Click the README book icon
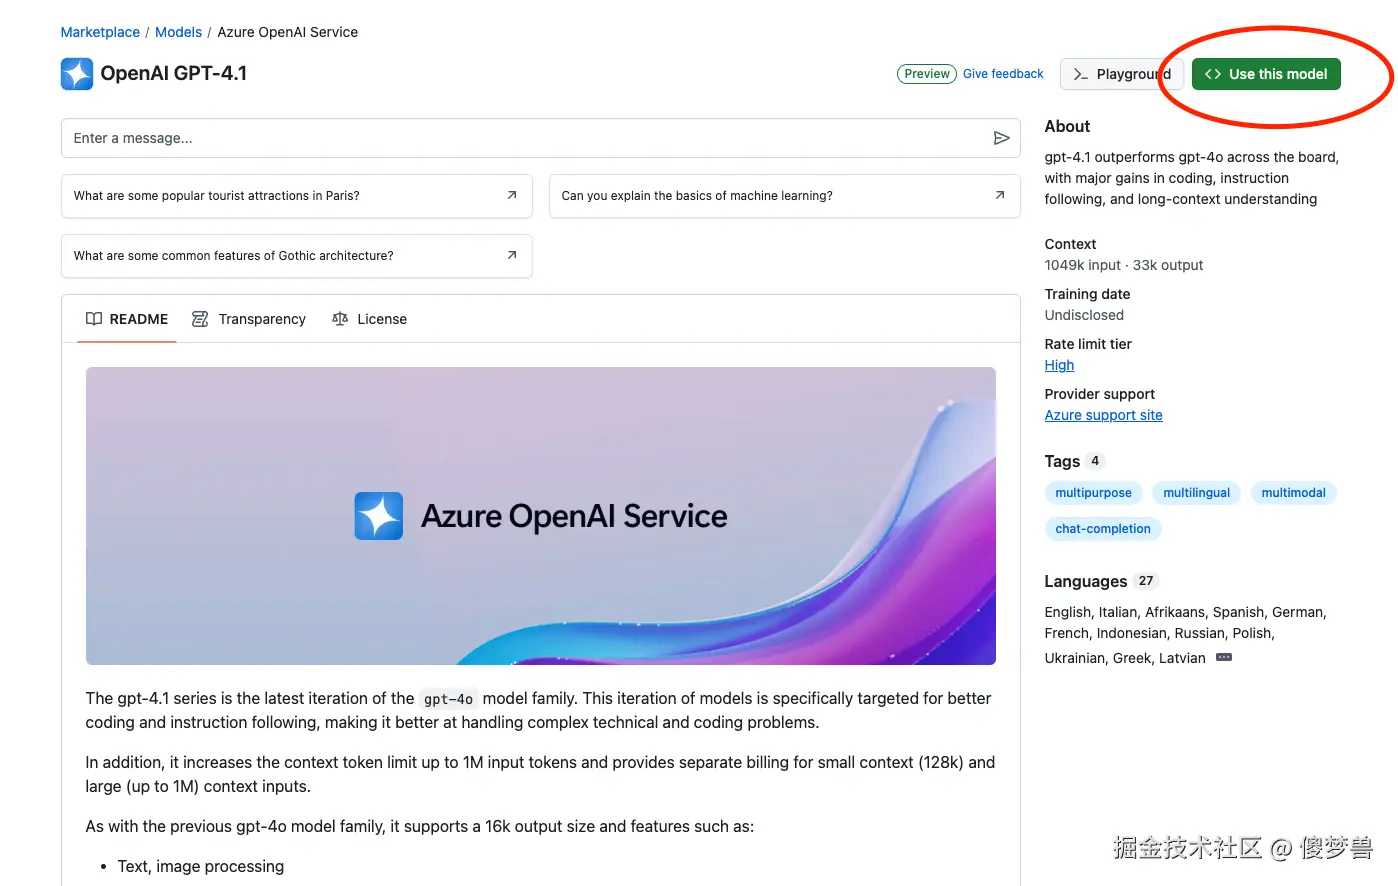This screenshot has height=886, width=1398. [x=94, y=319]
